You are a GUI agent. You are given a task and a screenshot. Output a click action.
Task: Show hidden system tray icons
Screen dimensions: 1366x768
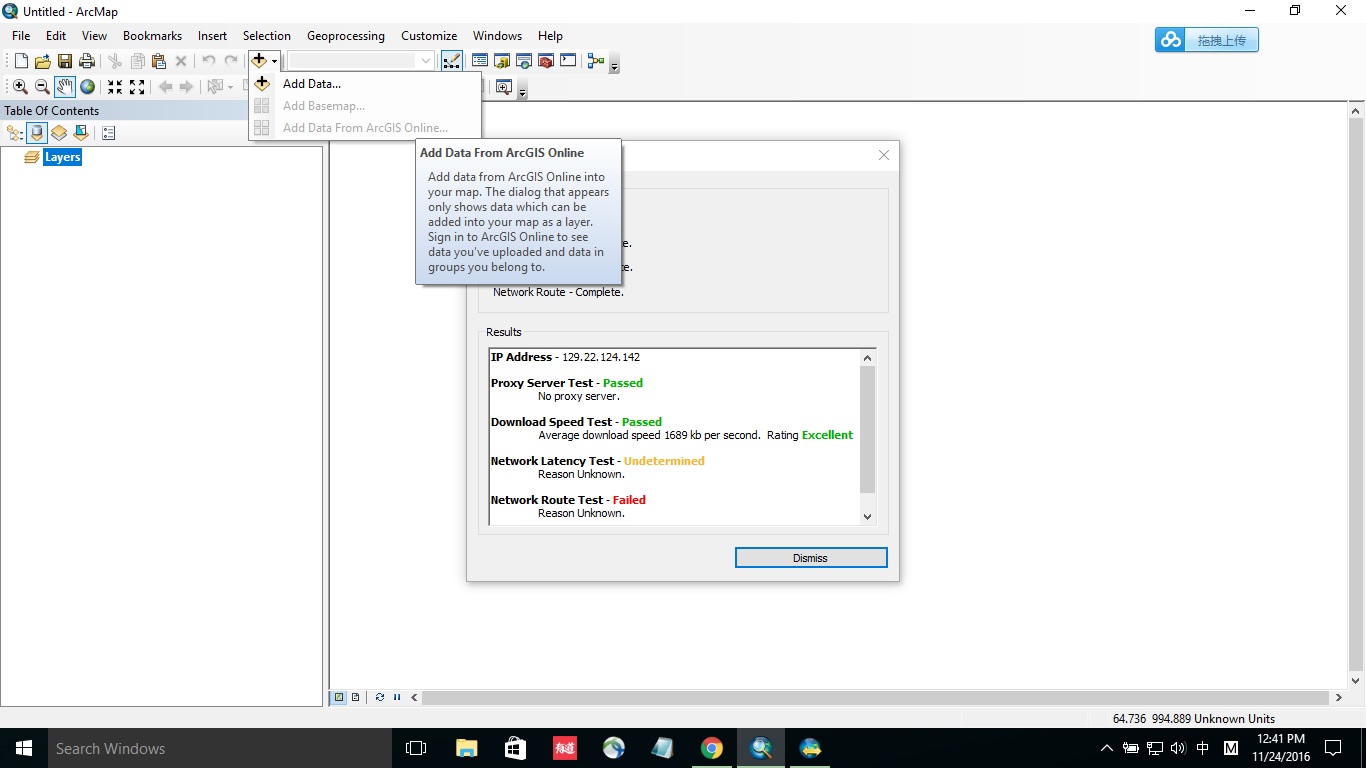pyautogui.click(x=1106, y=748)
